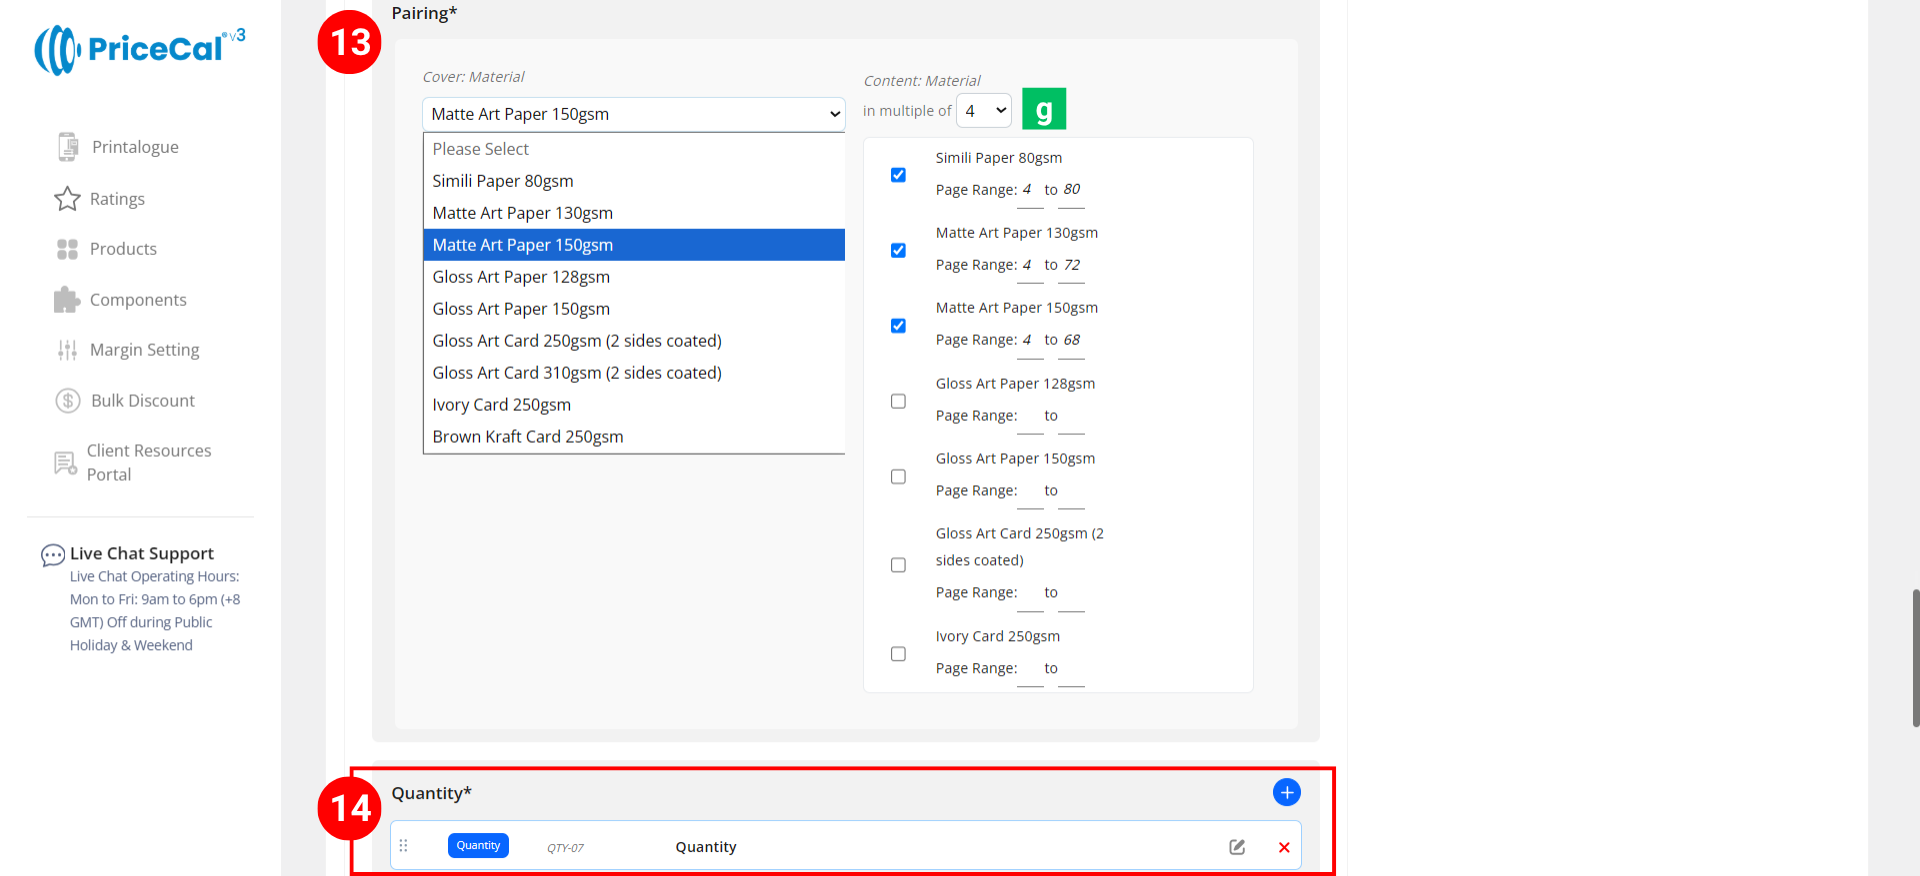
Task: Click the PriceCal logo
Action: pos(140,49)
